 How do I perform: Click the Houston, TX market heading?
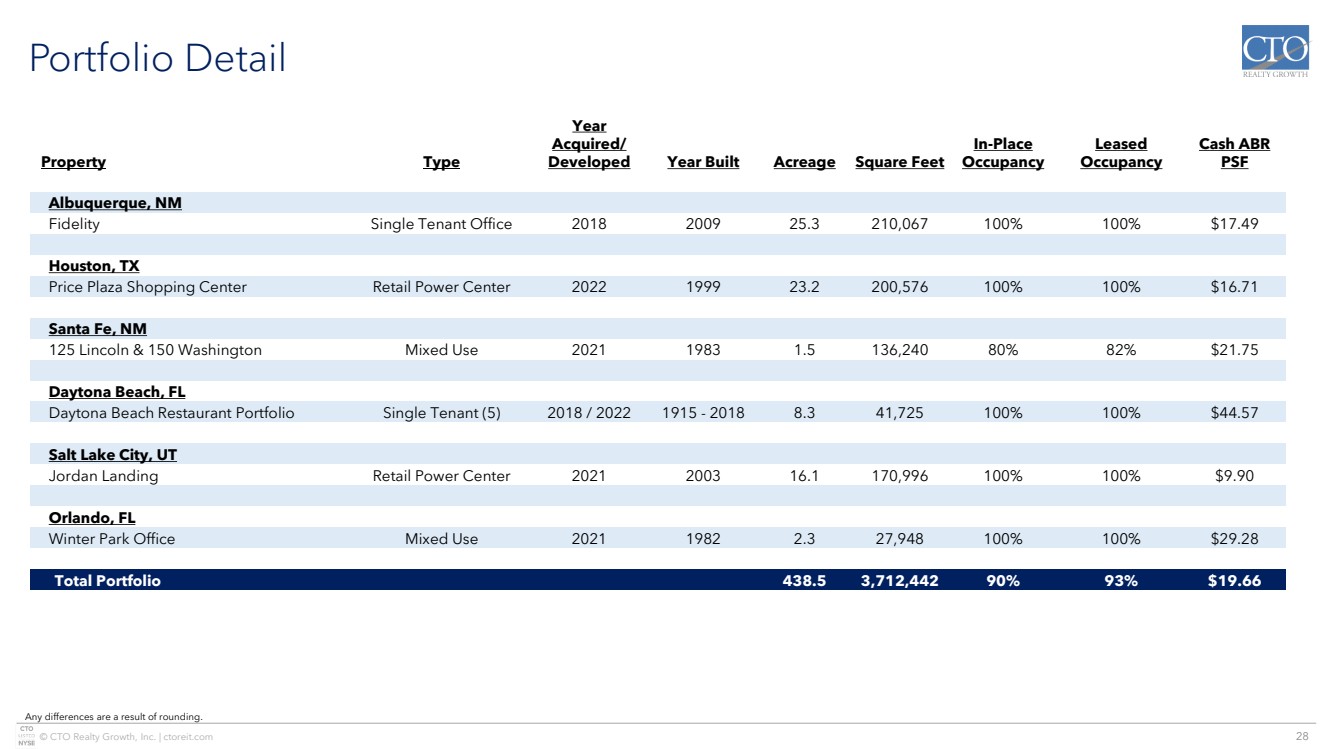94,266
